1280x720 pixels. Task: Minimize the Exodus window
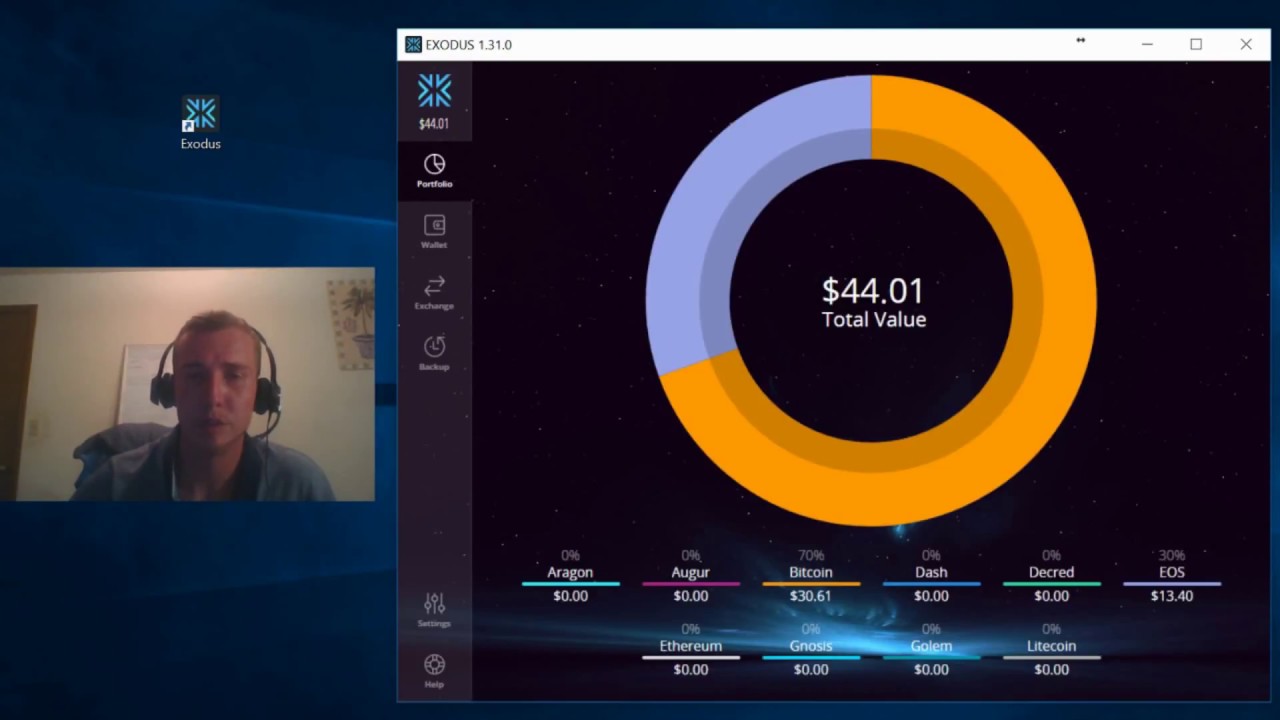click(1147, 44)
